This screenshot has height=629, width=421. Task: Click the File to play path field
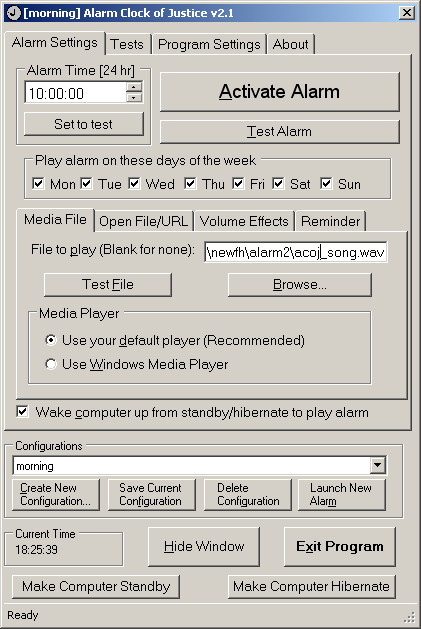click(296, 252)
